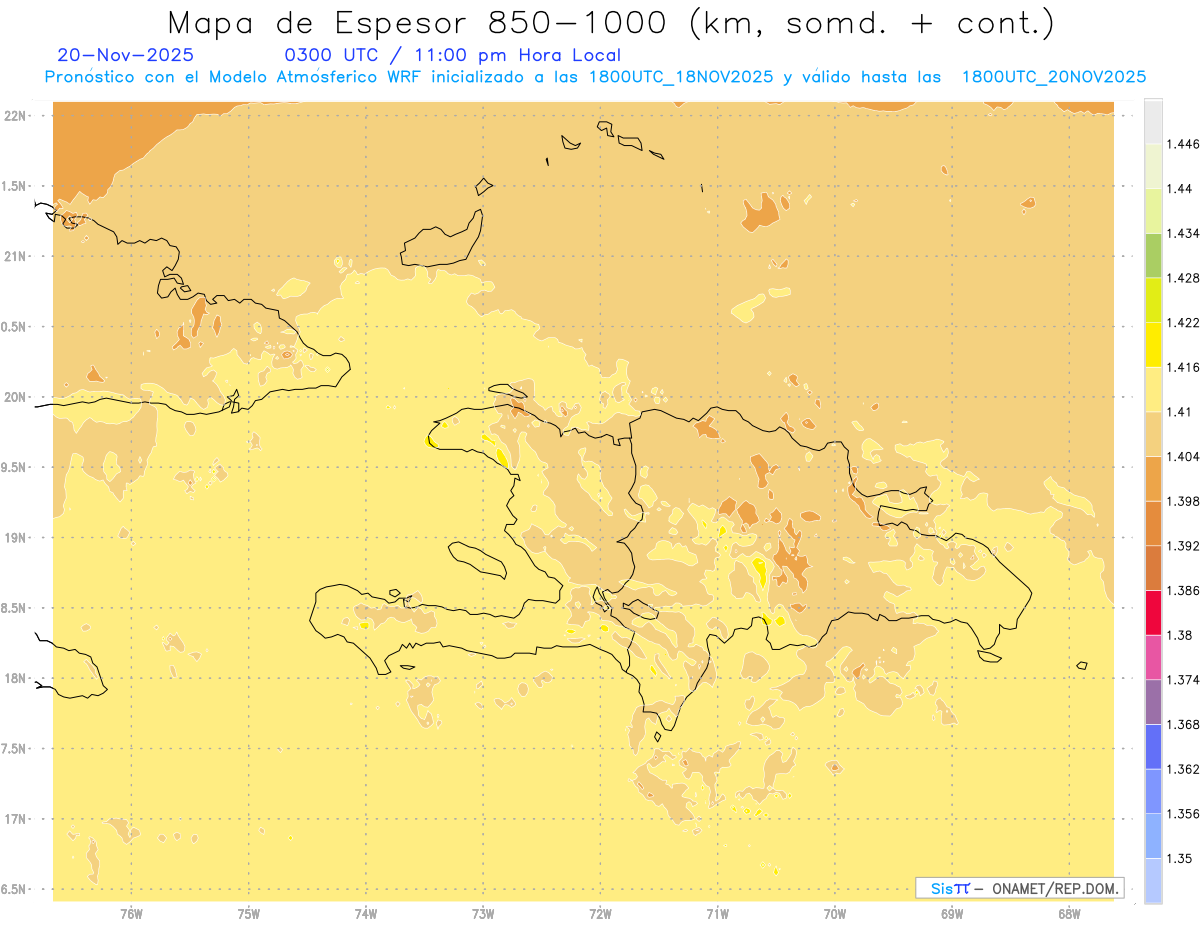Click the color bar value 1.434
Viewport: 1200px width, 927px height.
click(1185, 233)
